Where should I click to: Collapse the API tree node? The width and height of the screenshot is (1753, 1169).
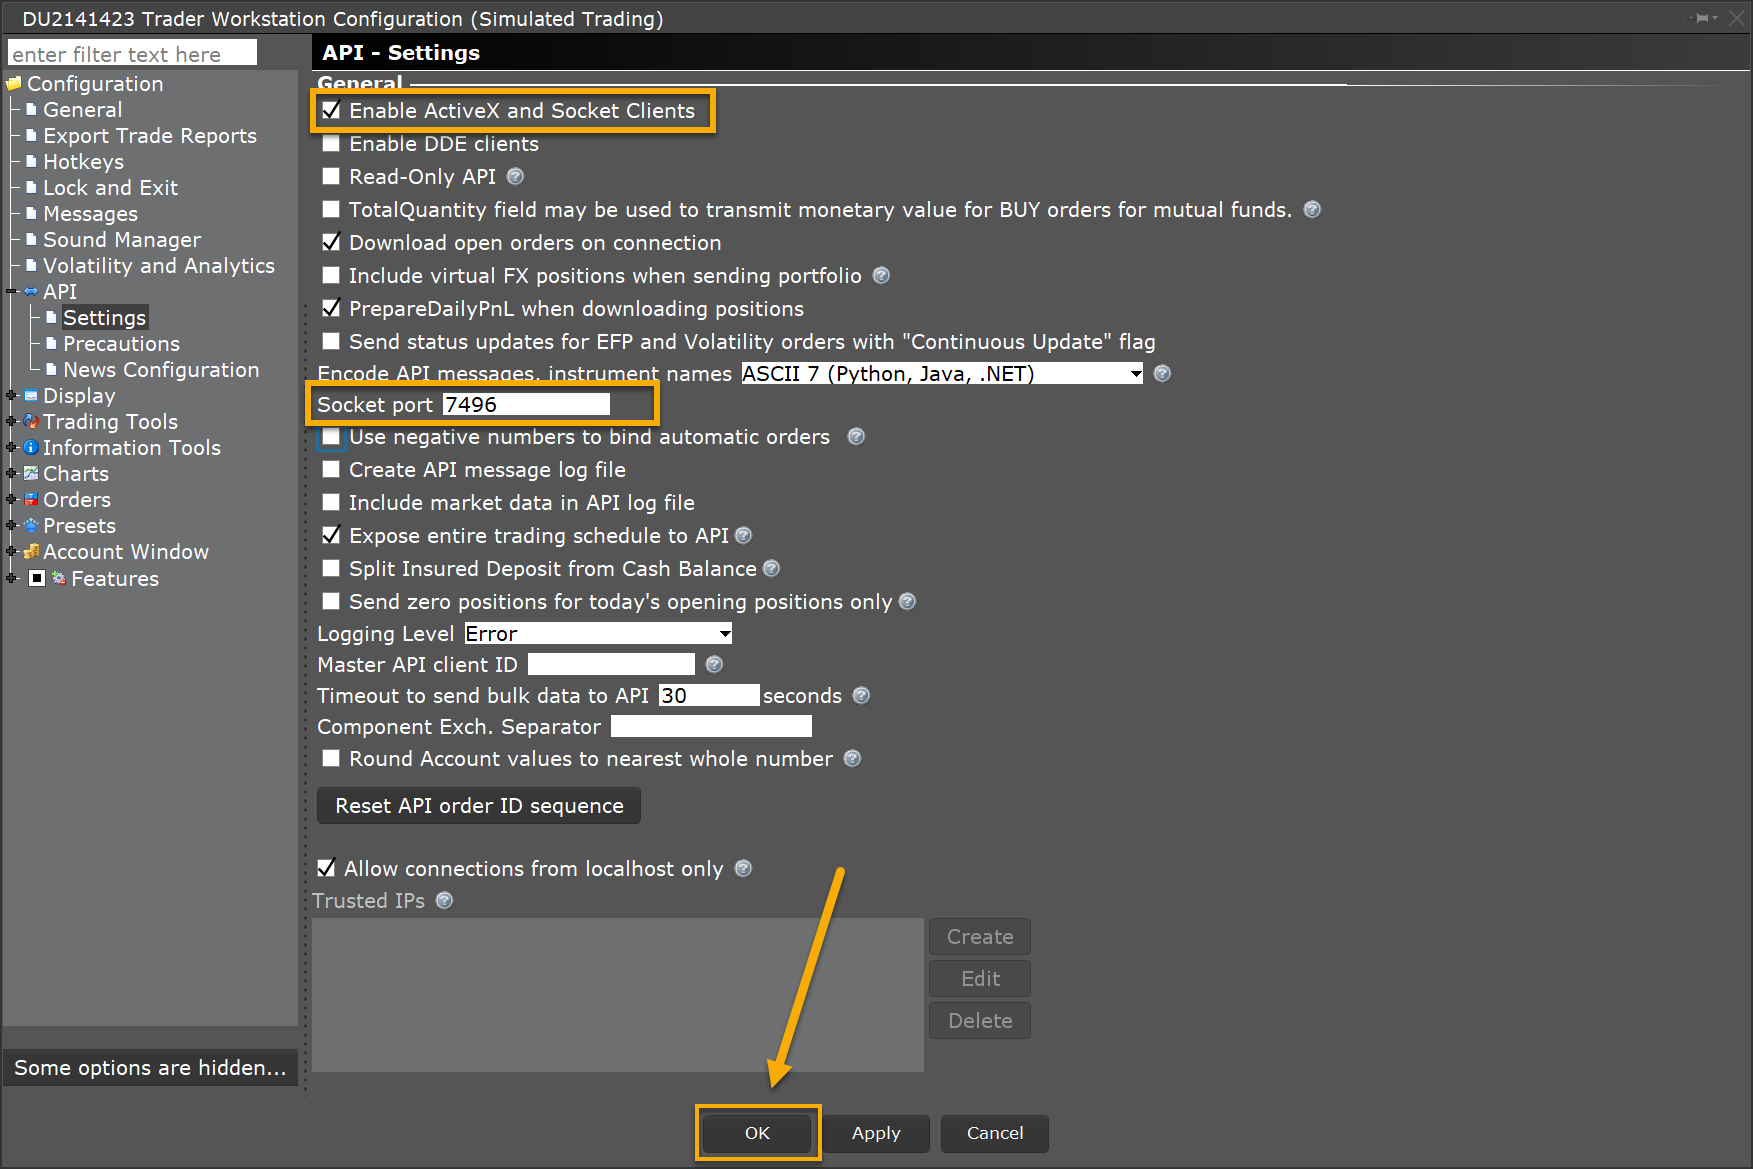[x=12, y=291]
